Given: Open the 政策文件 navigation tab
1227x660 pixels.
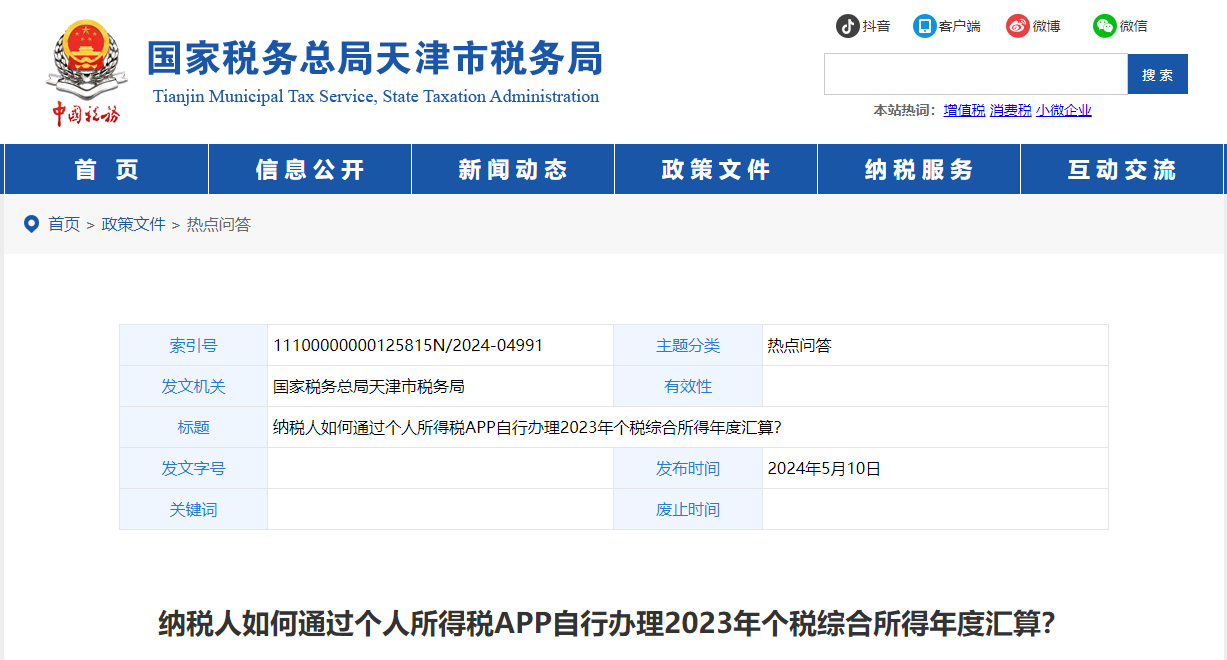Looking at the screenshot, I should pos(716,169).
